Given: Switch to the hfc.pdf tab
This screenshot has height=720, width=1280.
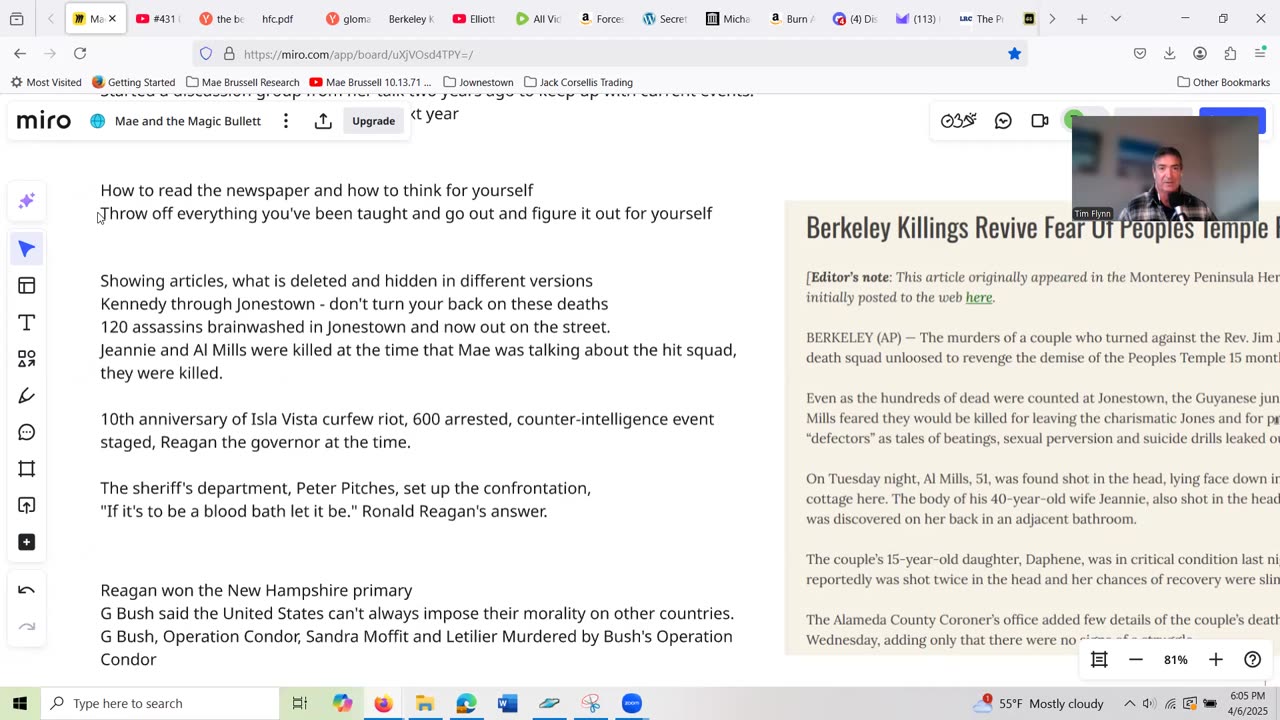Looking at the screenshot, I should tap(277, 19).
